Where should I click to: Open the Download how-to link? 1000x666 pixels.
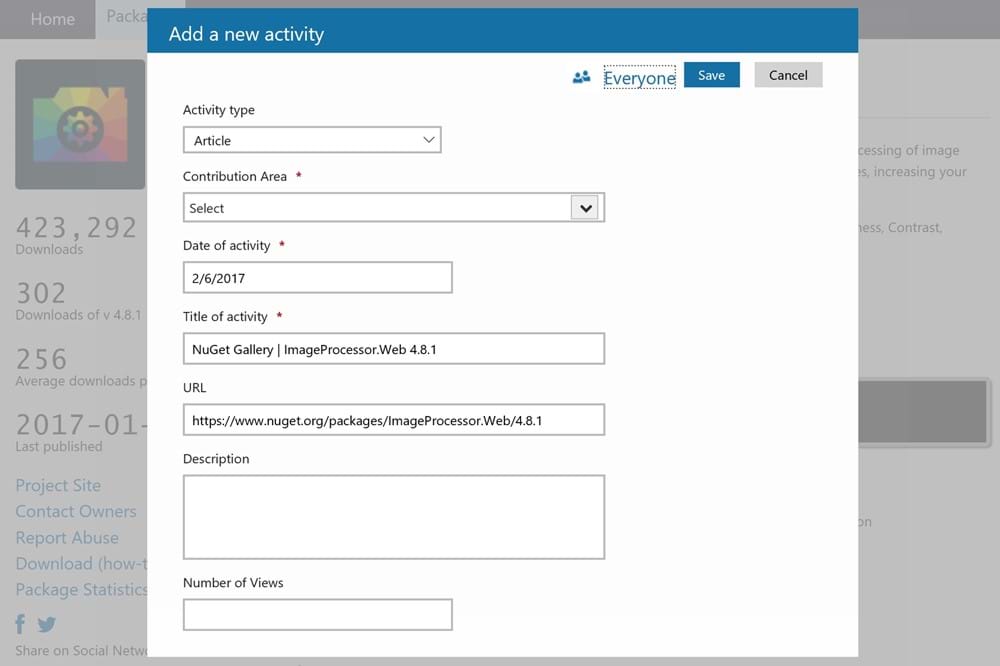pyautogui.click(x=82, y=564)
